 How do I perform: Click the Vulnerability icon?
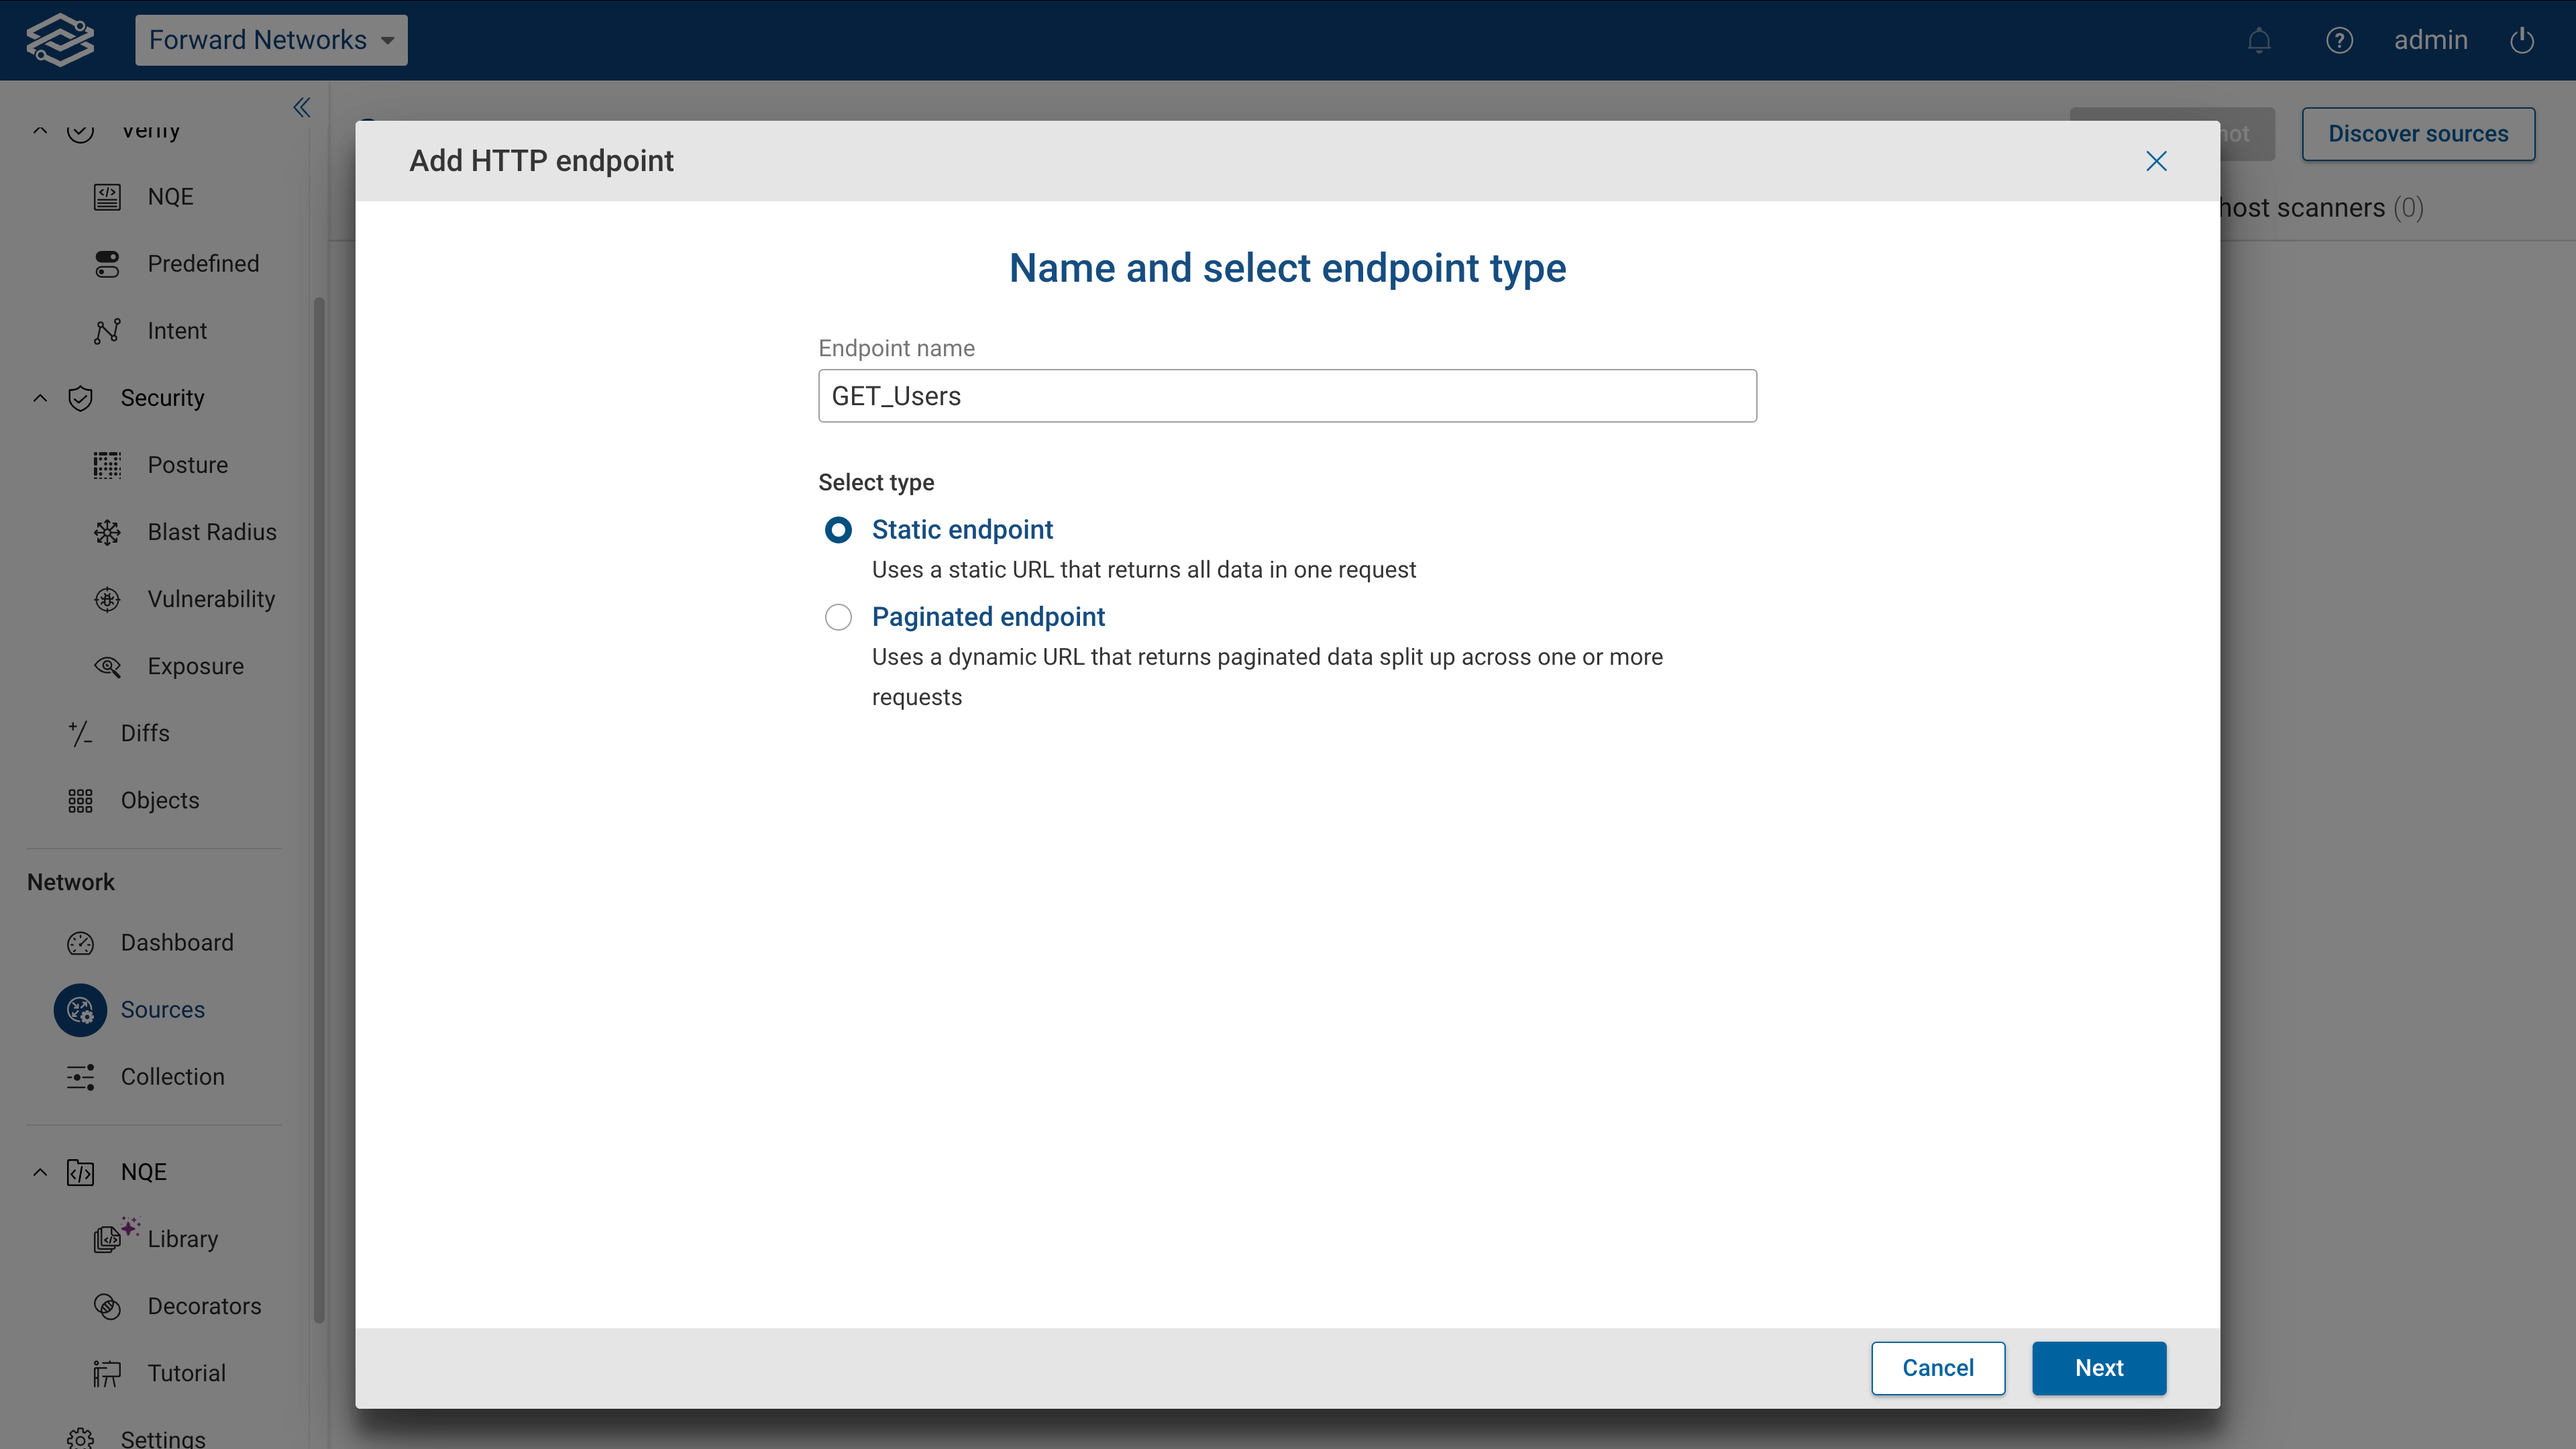pos(107,598)
